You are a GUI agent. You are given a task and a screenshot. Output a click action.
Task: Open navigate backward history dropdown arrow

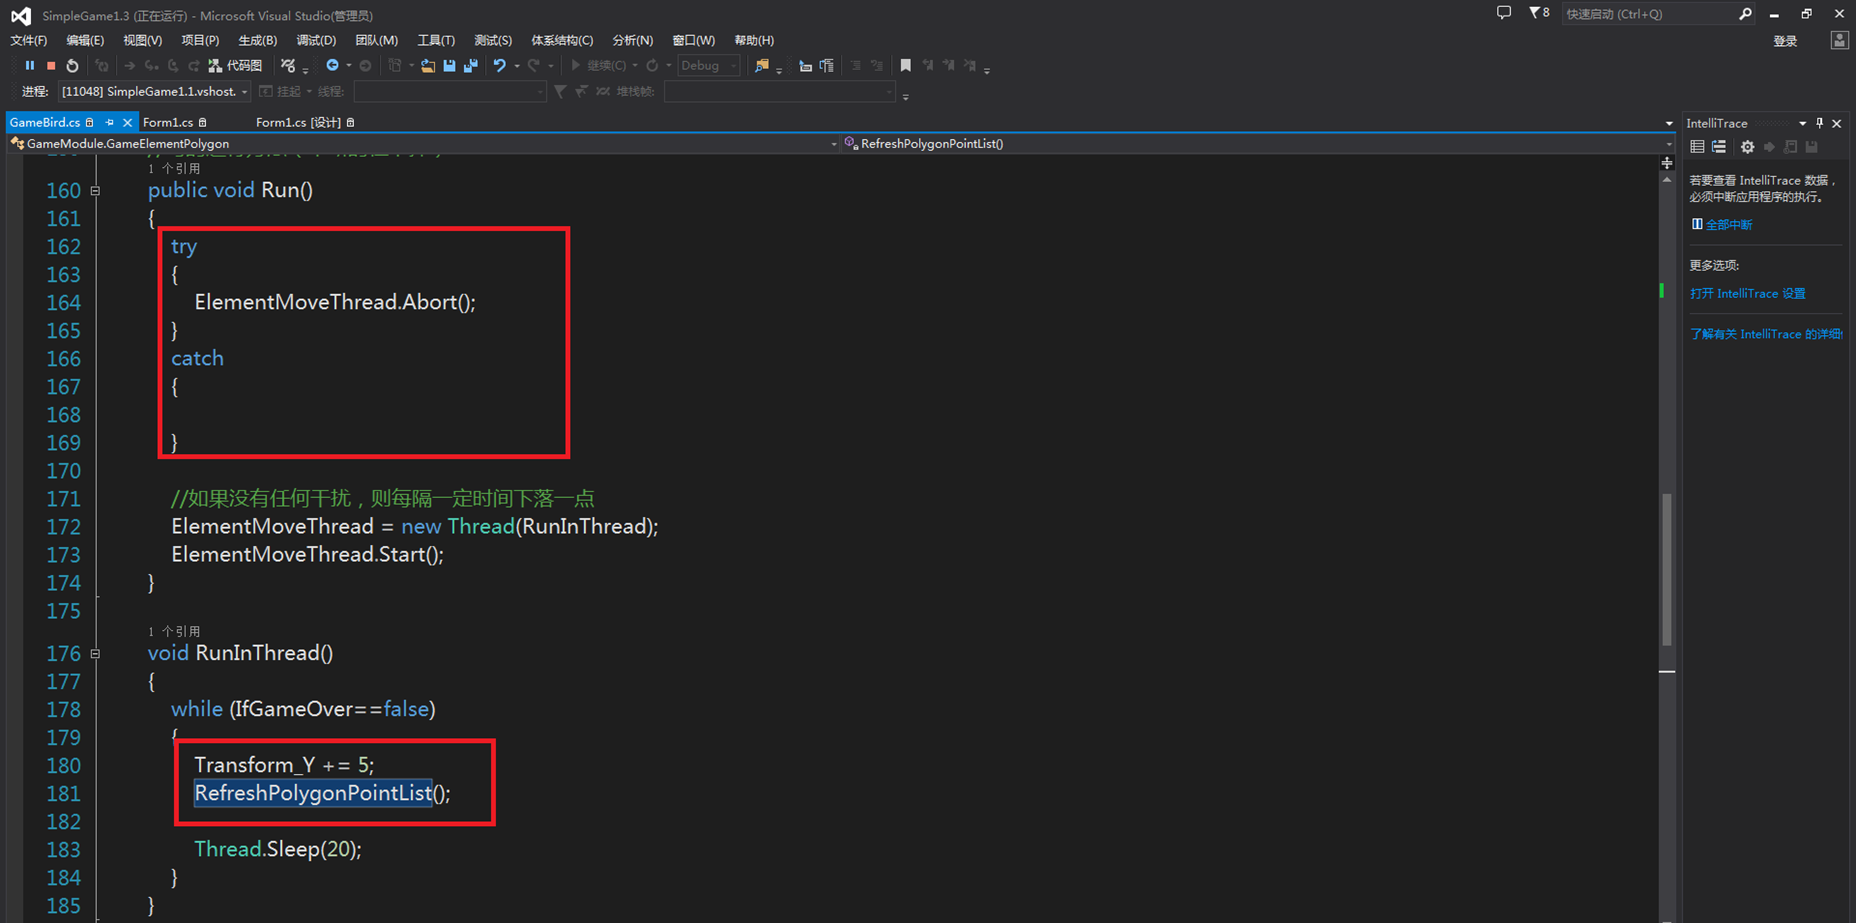(349, 66)
